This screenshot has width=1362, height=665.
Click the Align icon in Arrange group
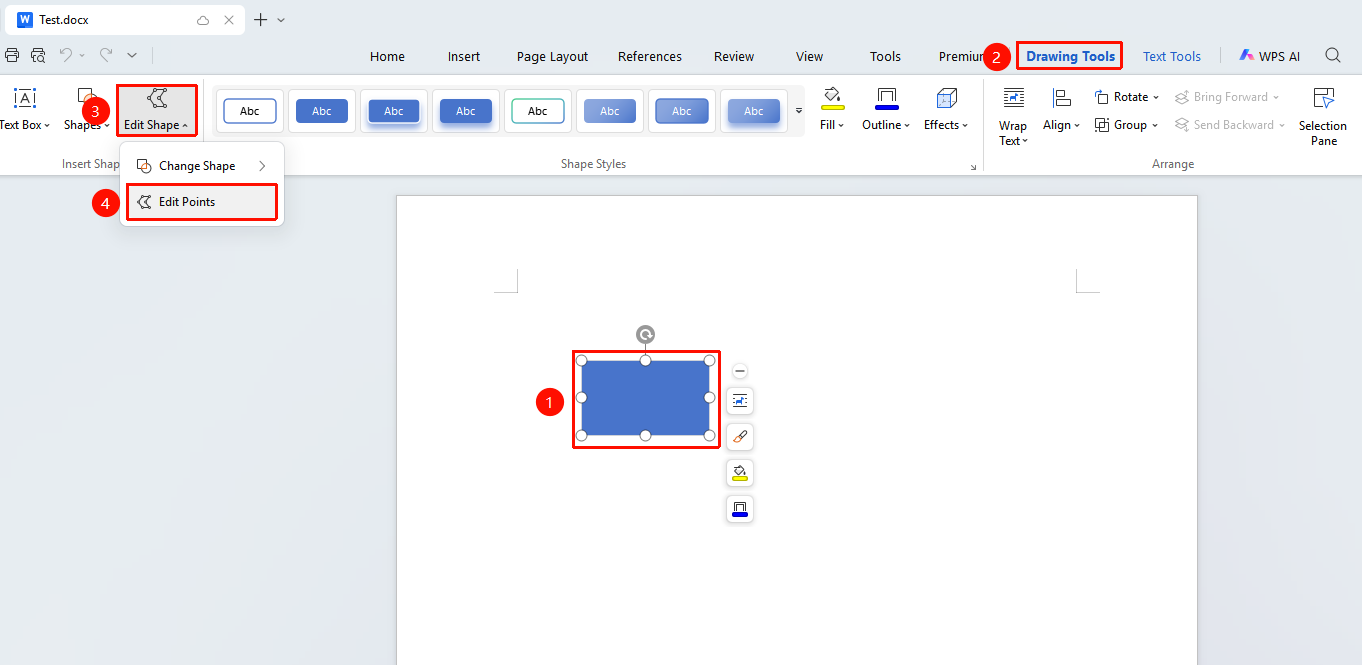(x=1061, y=98)
